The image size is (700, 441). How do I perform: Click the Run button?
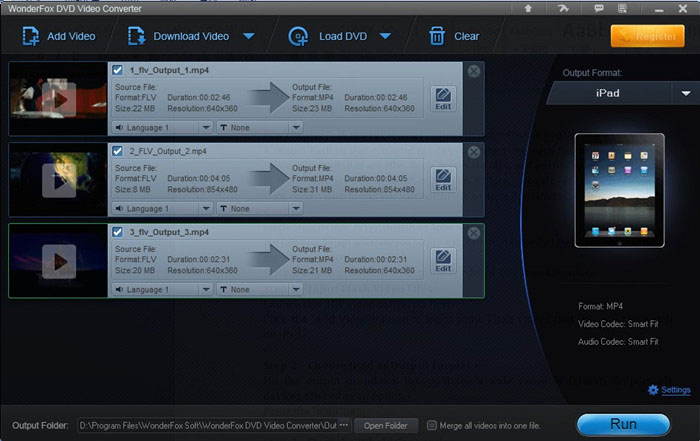coord(623,424)
